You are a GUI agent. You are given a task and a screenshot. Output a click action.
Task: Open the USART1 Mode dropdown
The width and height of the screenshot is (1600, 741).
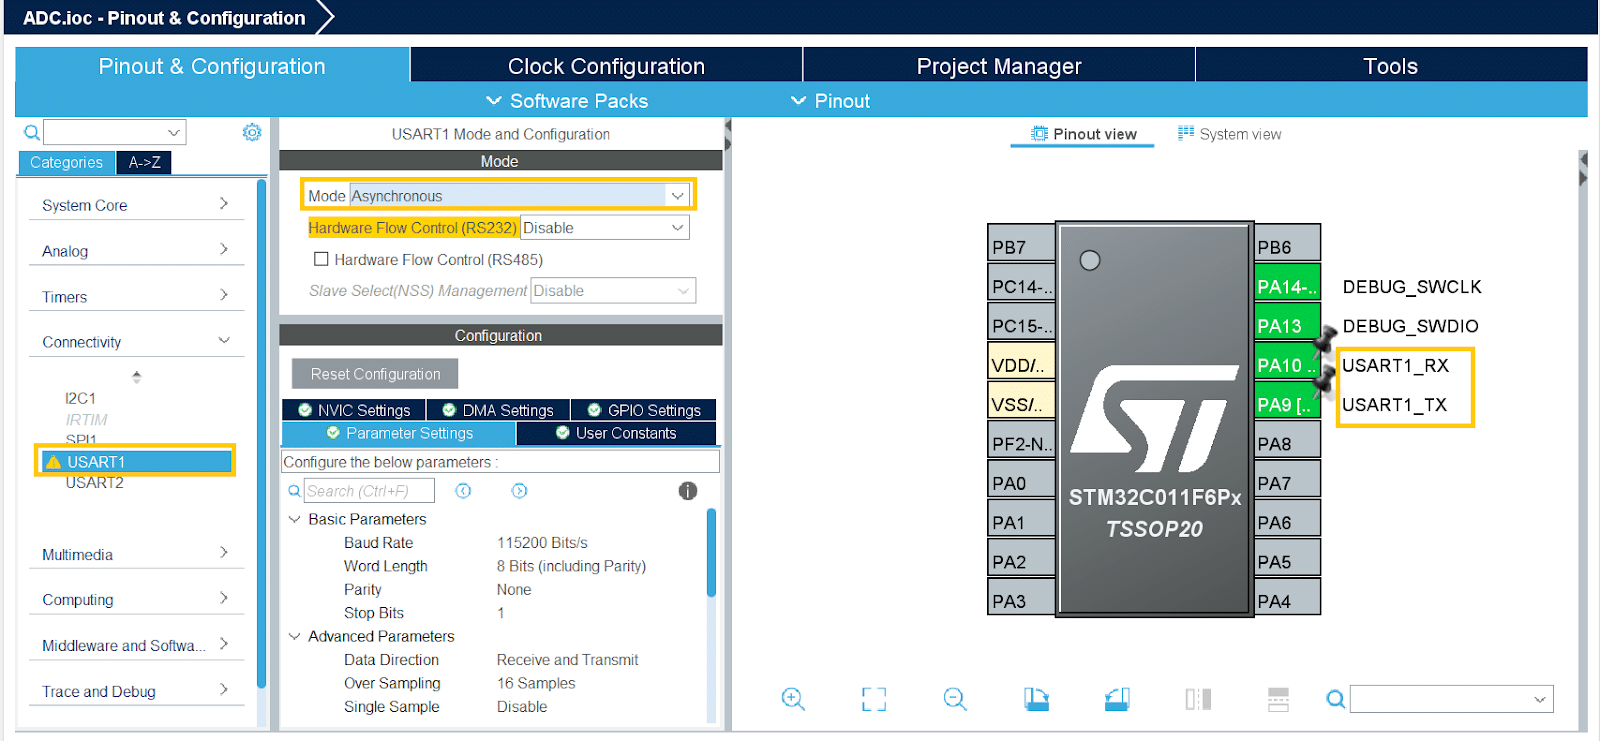pyautogui.click(x=677, y=196)
